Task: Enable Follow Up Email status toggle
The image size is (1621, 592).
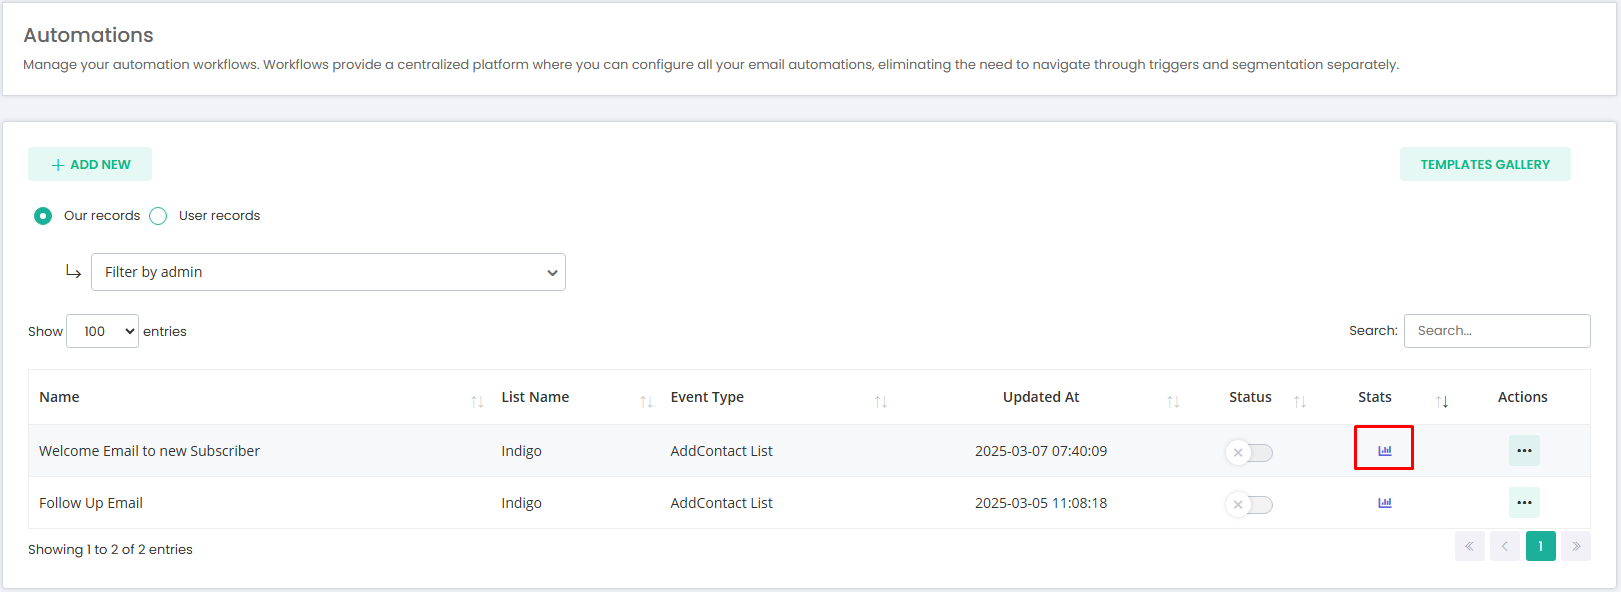Action: [1250, 505]
